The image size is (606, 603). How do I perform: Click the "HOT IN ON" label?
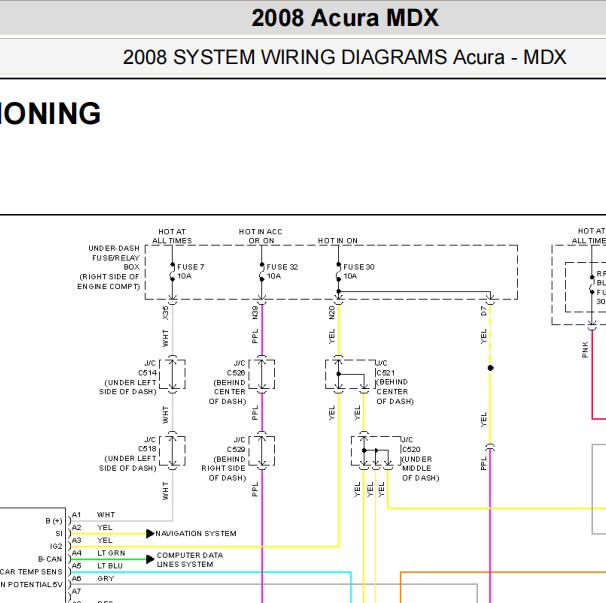click(x=338, y=240)
